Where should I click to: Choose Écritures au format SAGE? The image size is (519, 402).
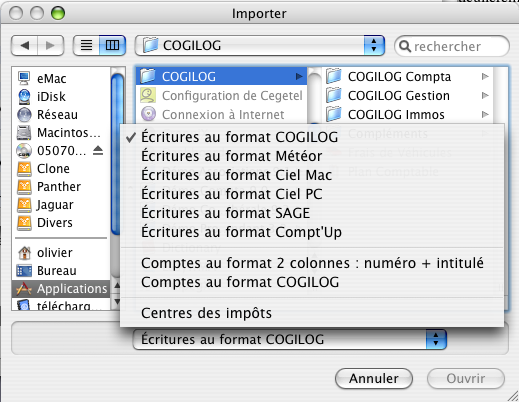(226, 213)
